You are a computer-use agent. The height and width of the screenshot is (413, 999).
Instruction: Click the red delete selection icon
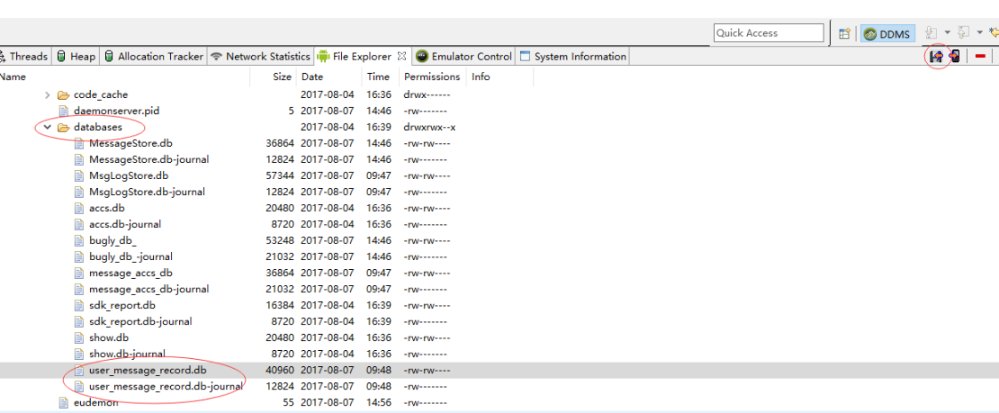[980, 56]
